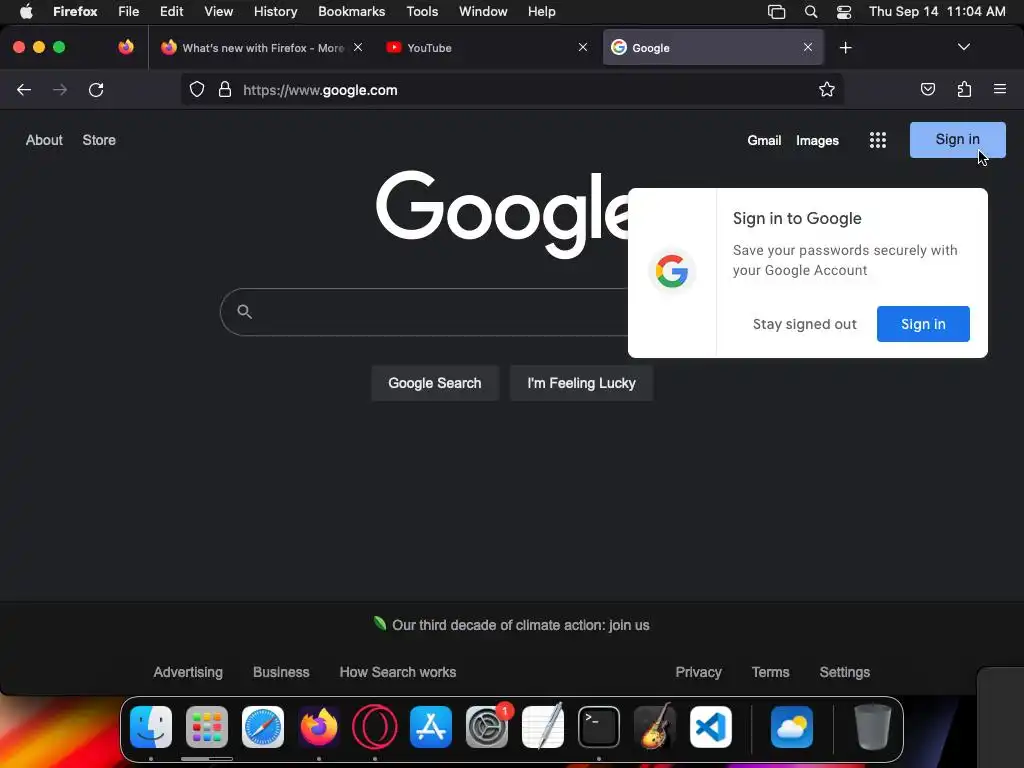Viewport: 1024px width, 768px height.
Task: Open Firefox View pinned tab
Action: 126,47
